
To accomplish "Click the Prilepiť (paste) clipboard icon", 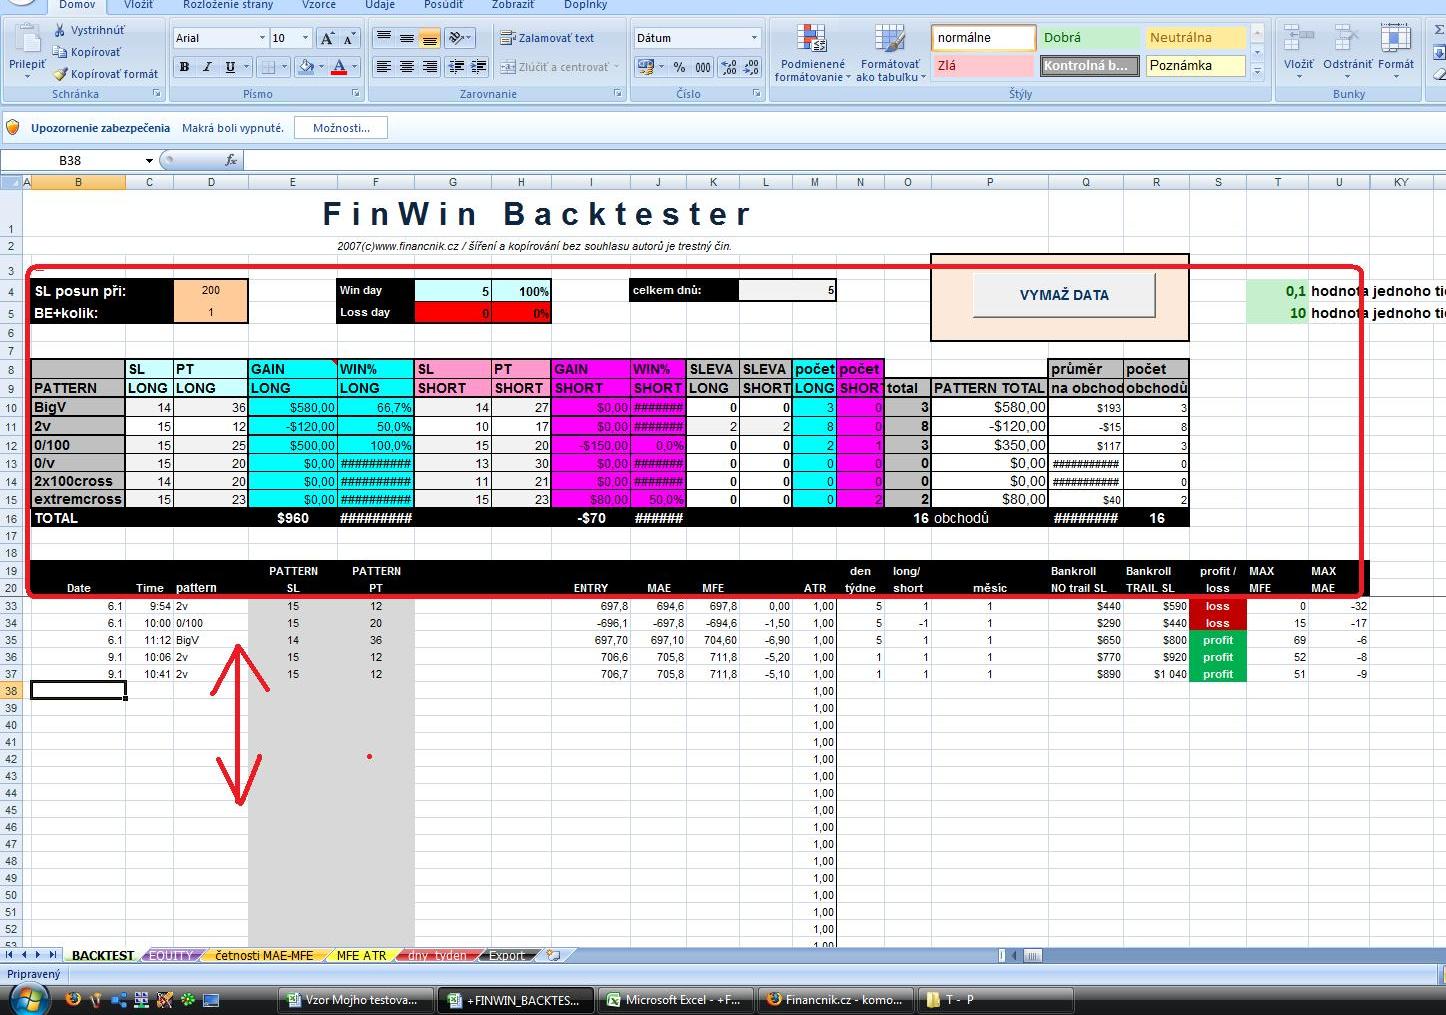I will [27, 40].
